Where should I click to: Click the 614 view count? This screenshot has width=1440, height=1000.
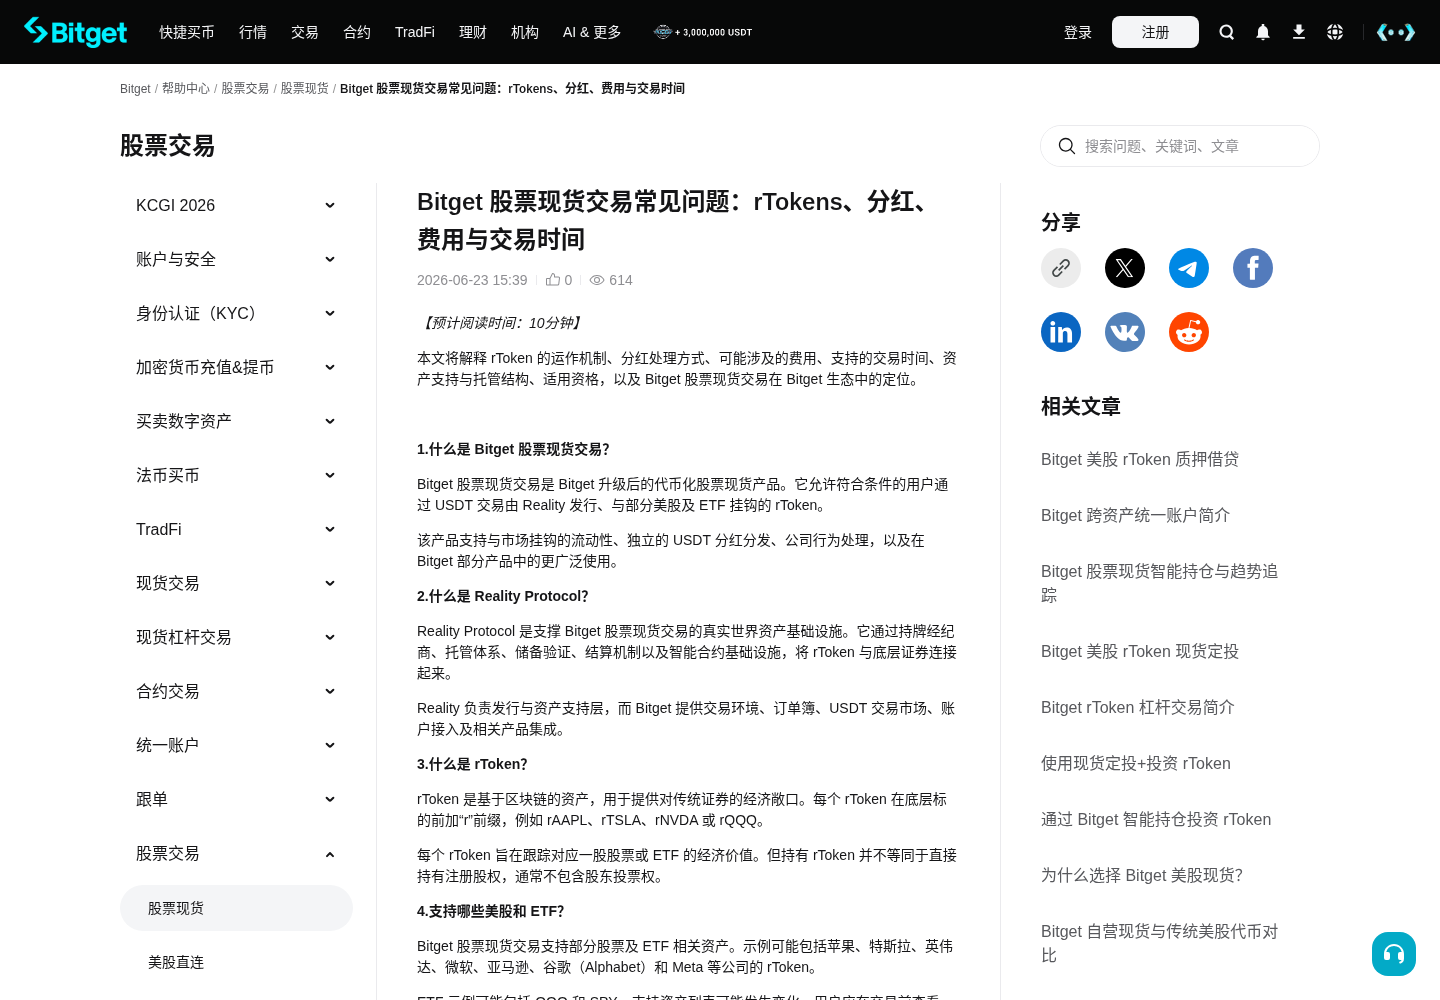[x=611, y=280]
